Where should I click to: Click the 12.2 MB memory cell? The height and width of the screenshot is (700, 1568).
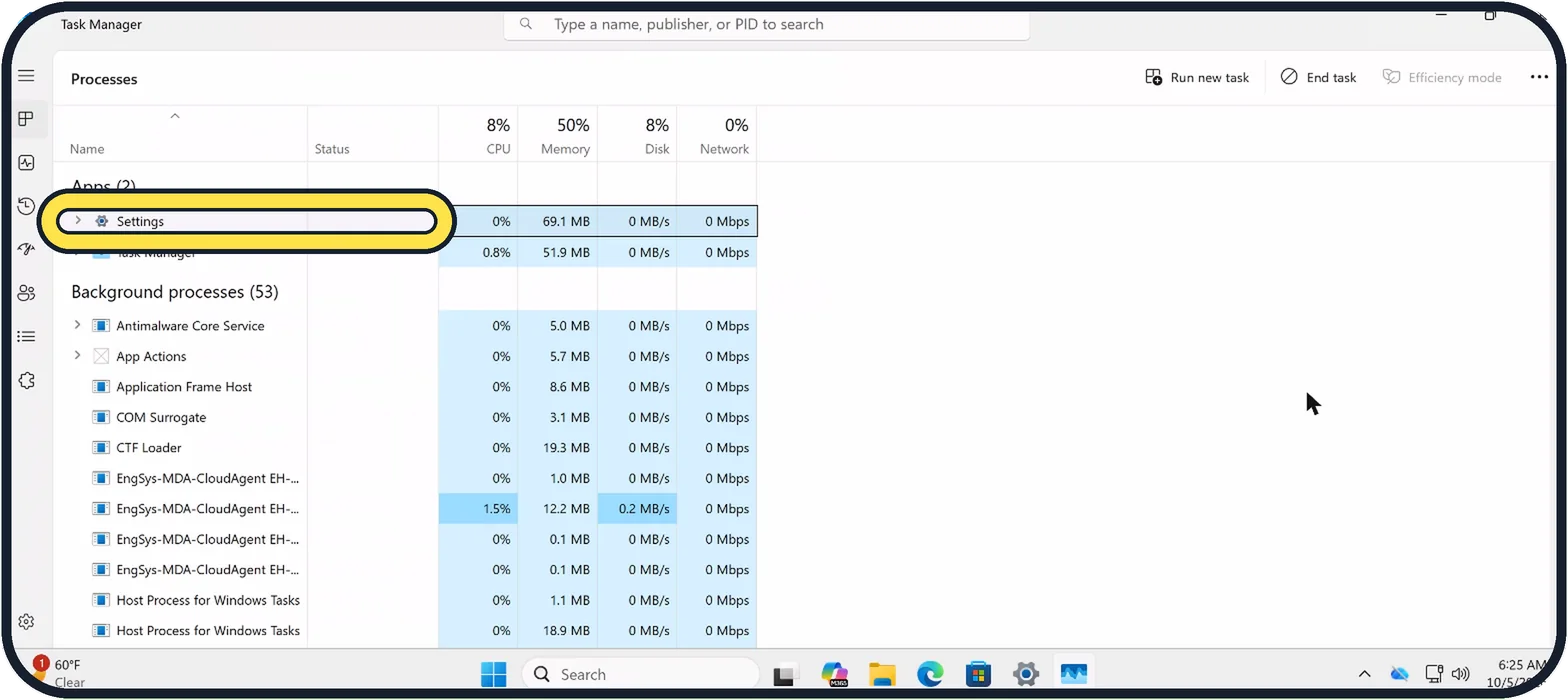coord(557,509)
